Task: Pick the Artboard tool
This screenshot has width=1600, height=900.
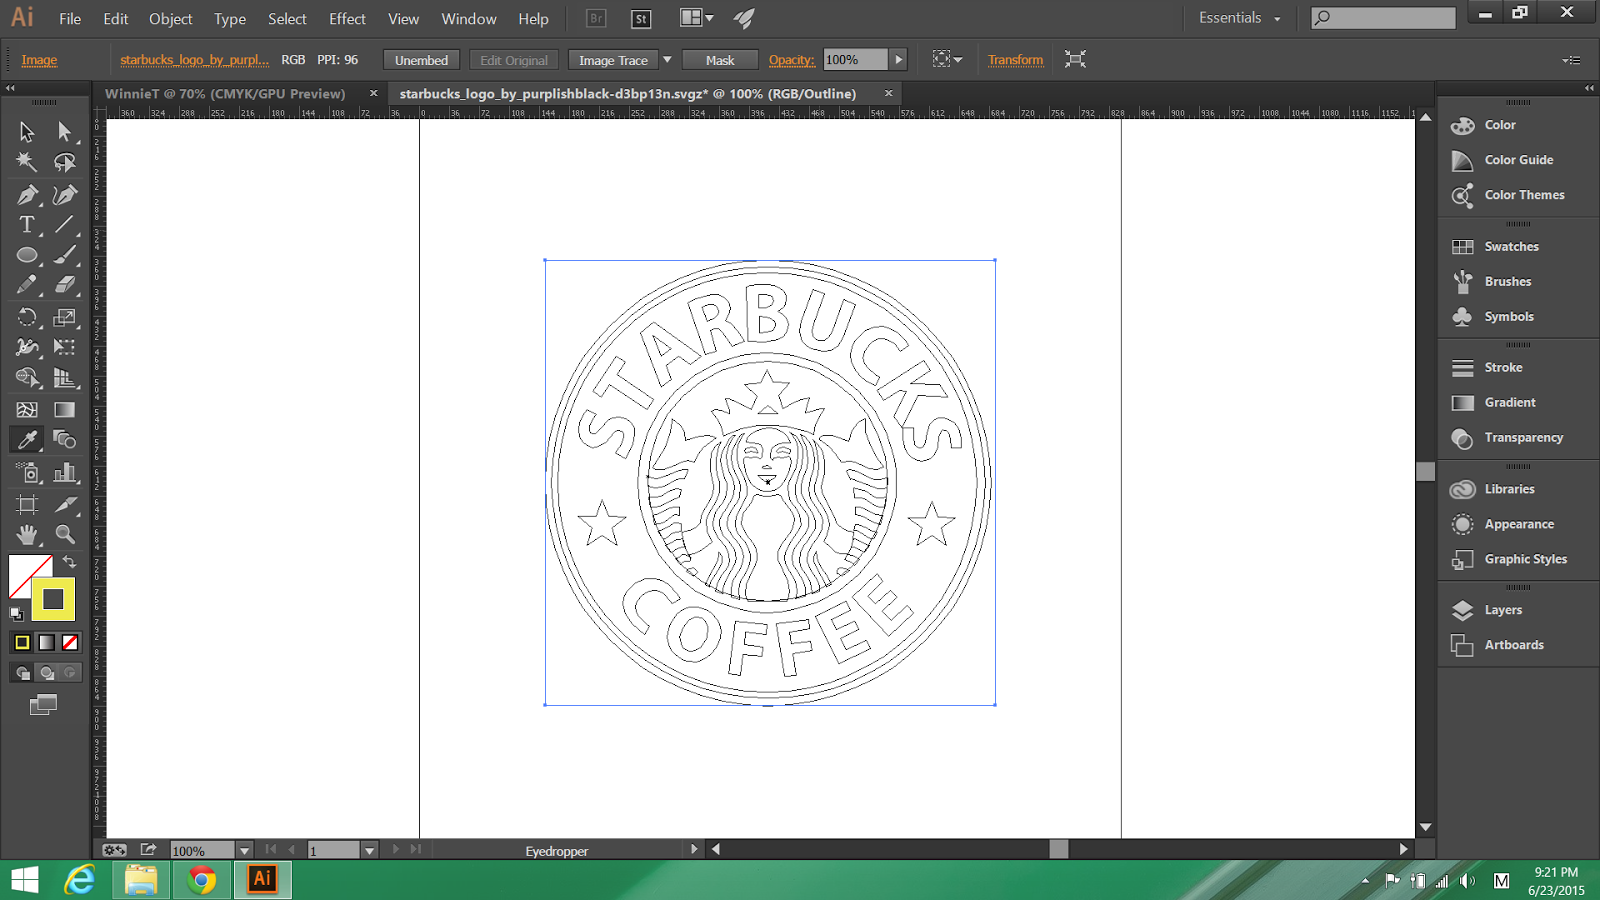Action: pyautogui.click(x=27, y=505)
